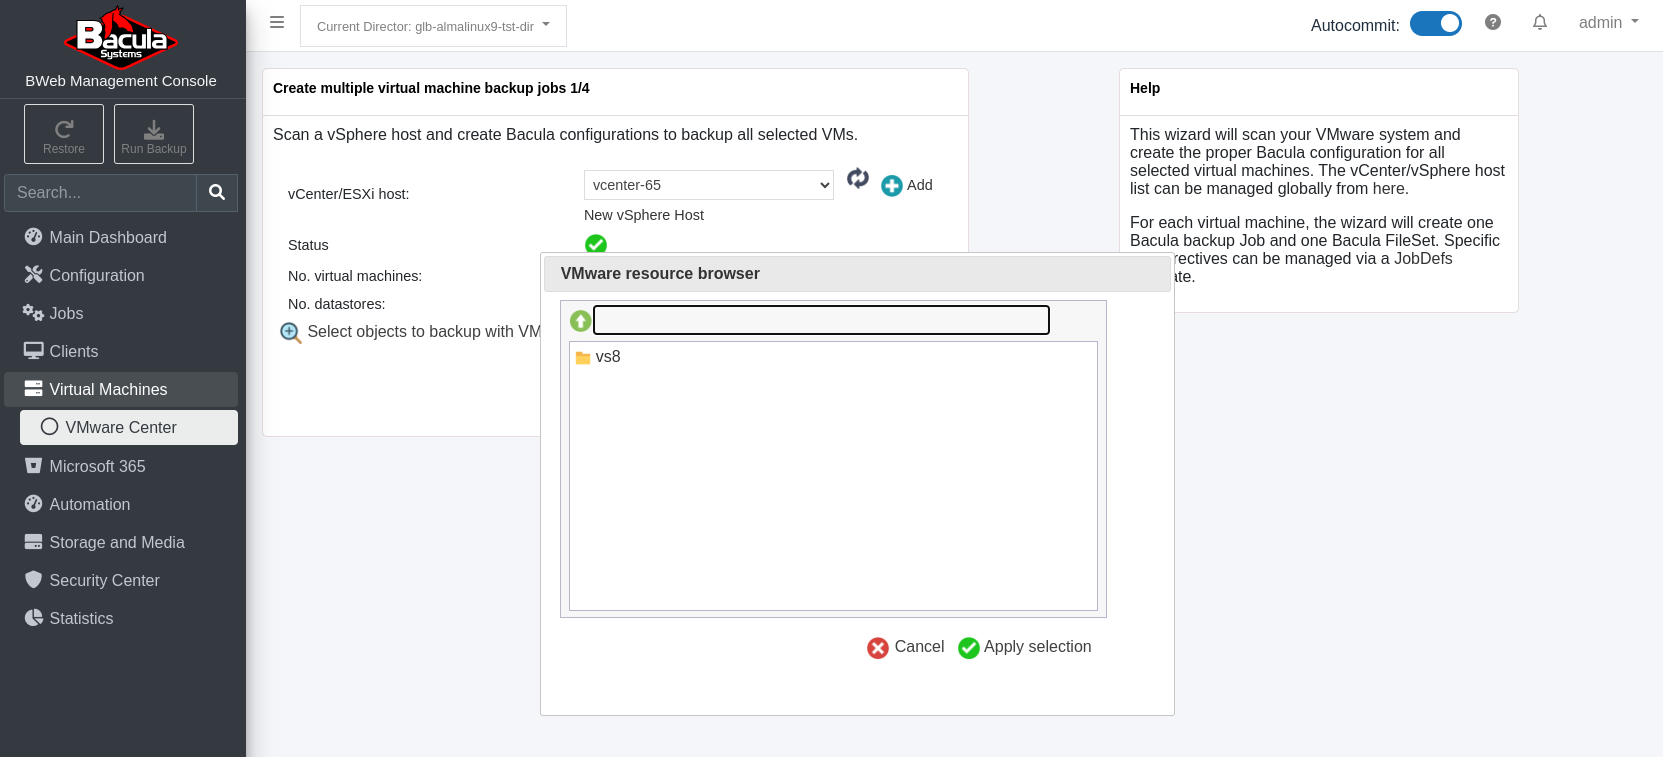The image size is (1663, 757).
Task: Open Storage and Media menu
Action: pos(121,542)
